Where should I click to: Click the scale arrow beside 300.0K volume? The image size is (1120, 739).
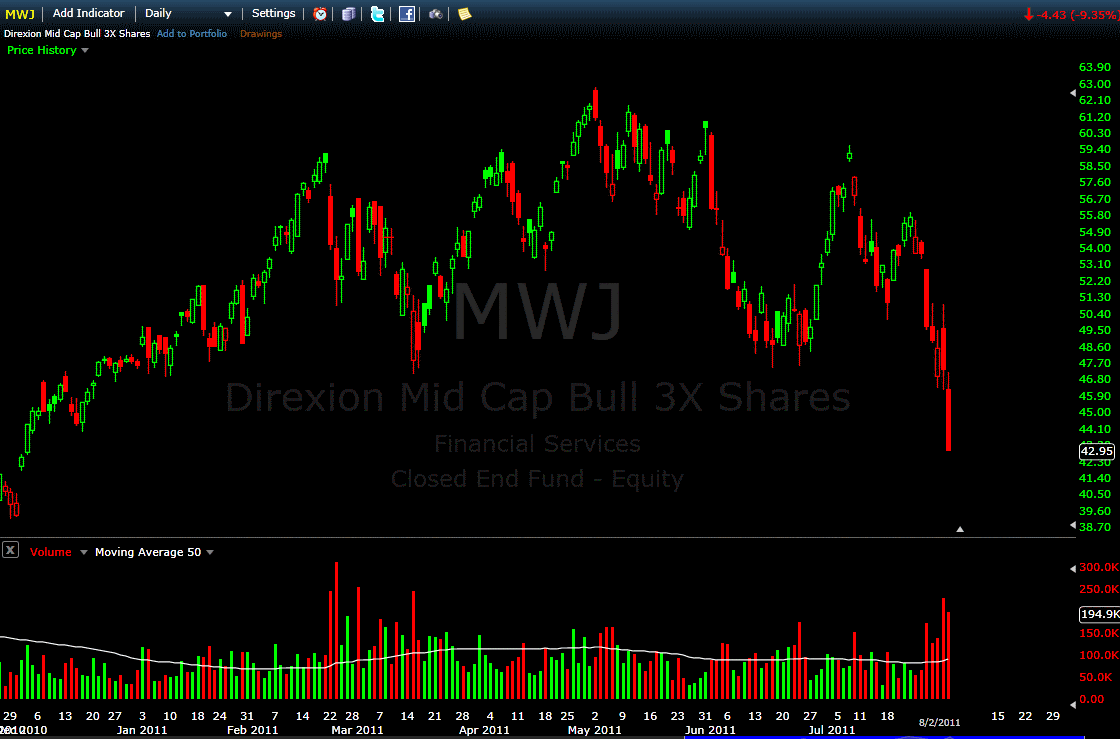[x=1073, y=568]
